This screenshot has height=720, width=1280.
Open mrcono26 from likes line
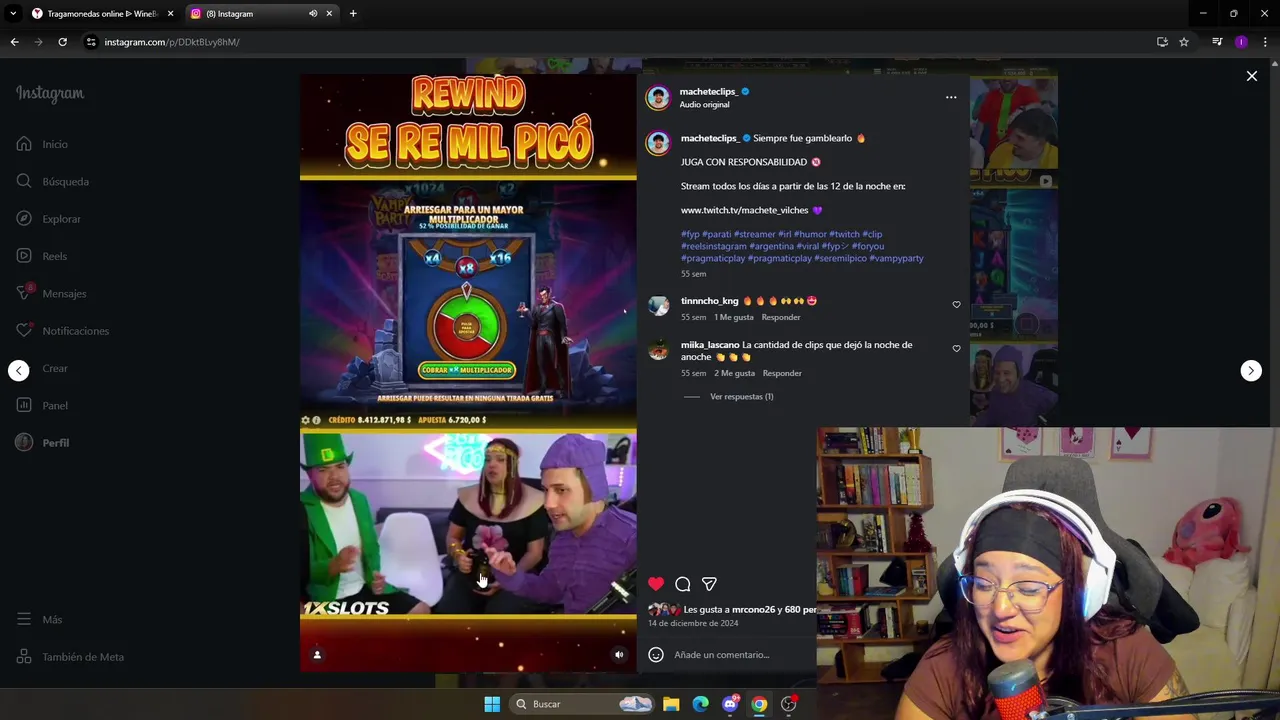pos(754,609)
